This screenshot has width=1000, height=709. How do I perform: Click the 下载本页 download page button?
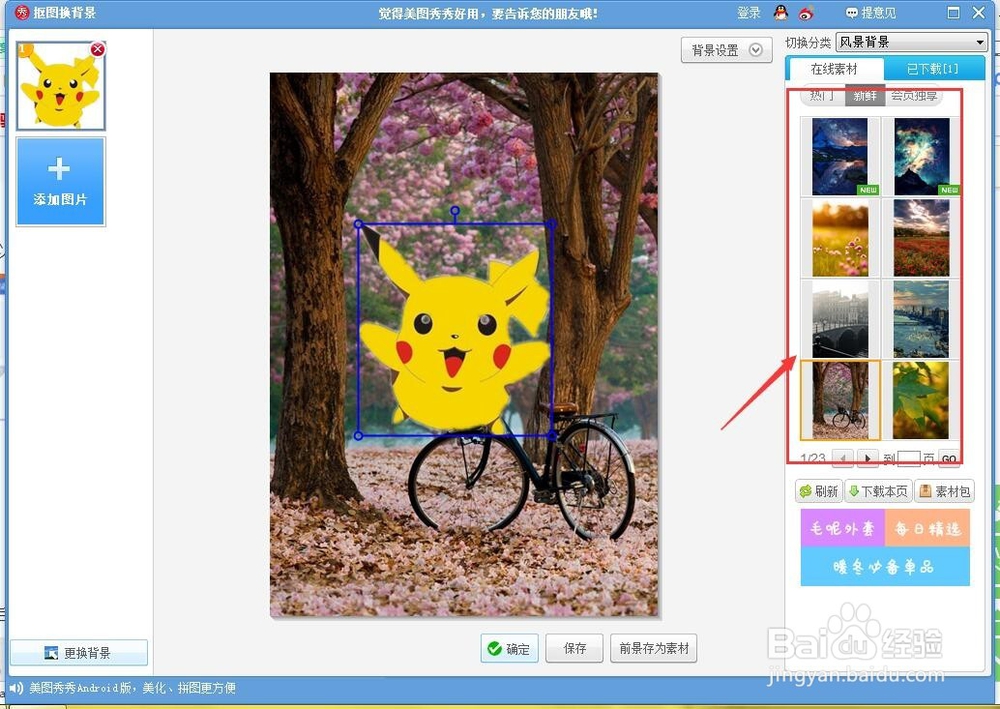pos(878,491)
